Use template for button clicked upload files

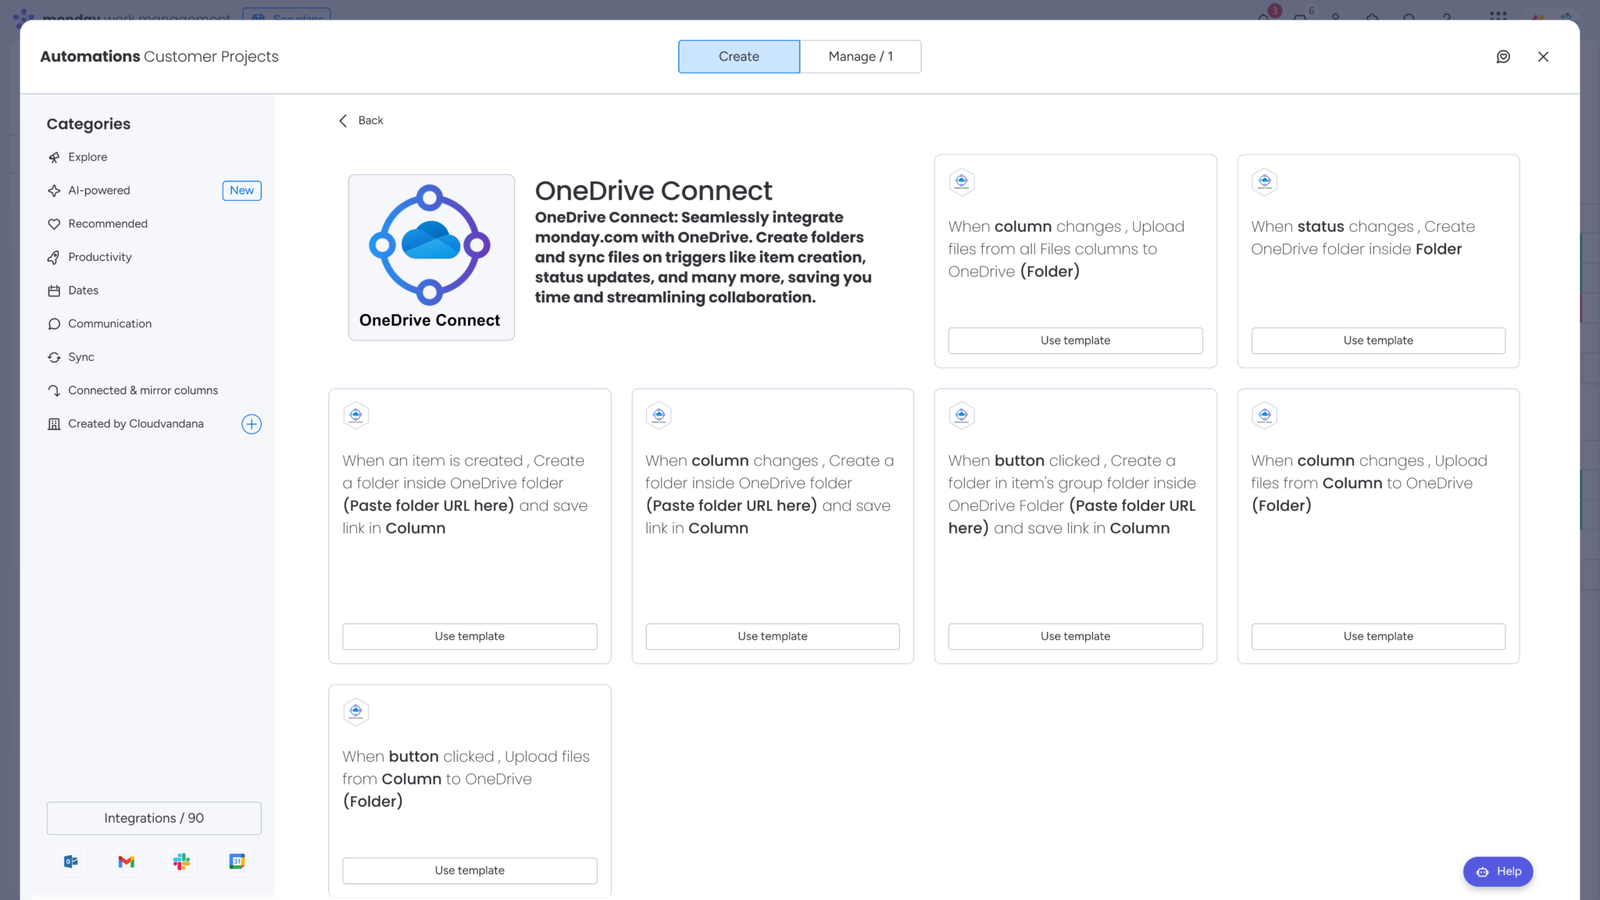pos(470,870)
